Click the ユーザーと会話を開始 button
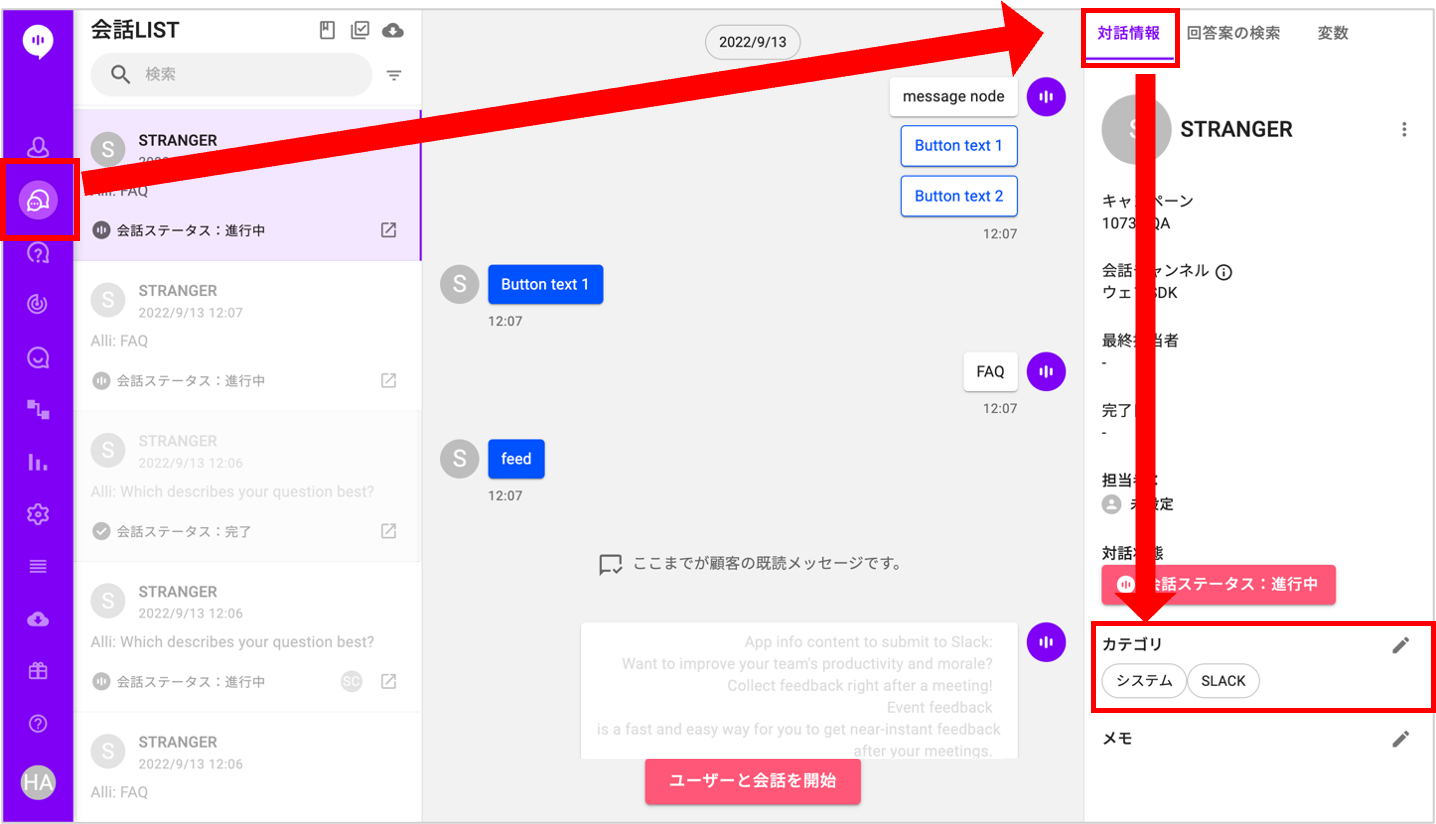This screenshot has width=1436, height=824. coord(752,780)
